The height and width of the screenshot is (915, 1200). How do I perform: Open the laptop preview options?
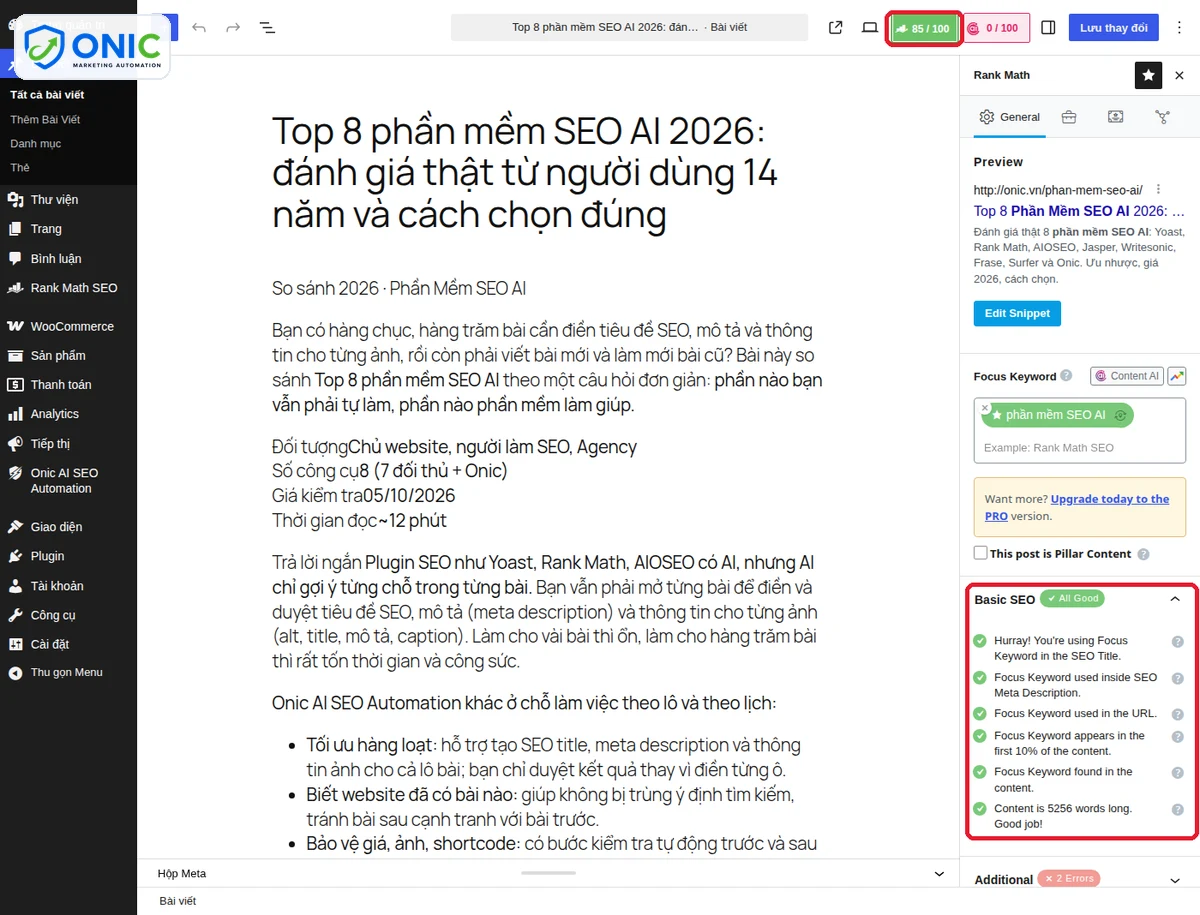(x=870, y=28)
